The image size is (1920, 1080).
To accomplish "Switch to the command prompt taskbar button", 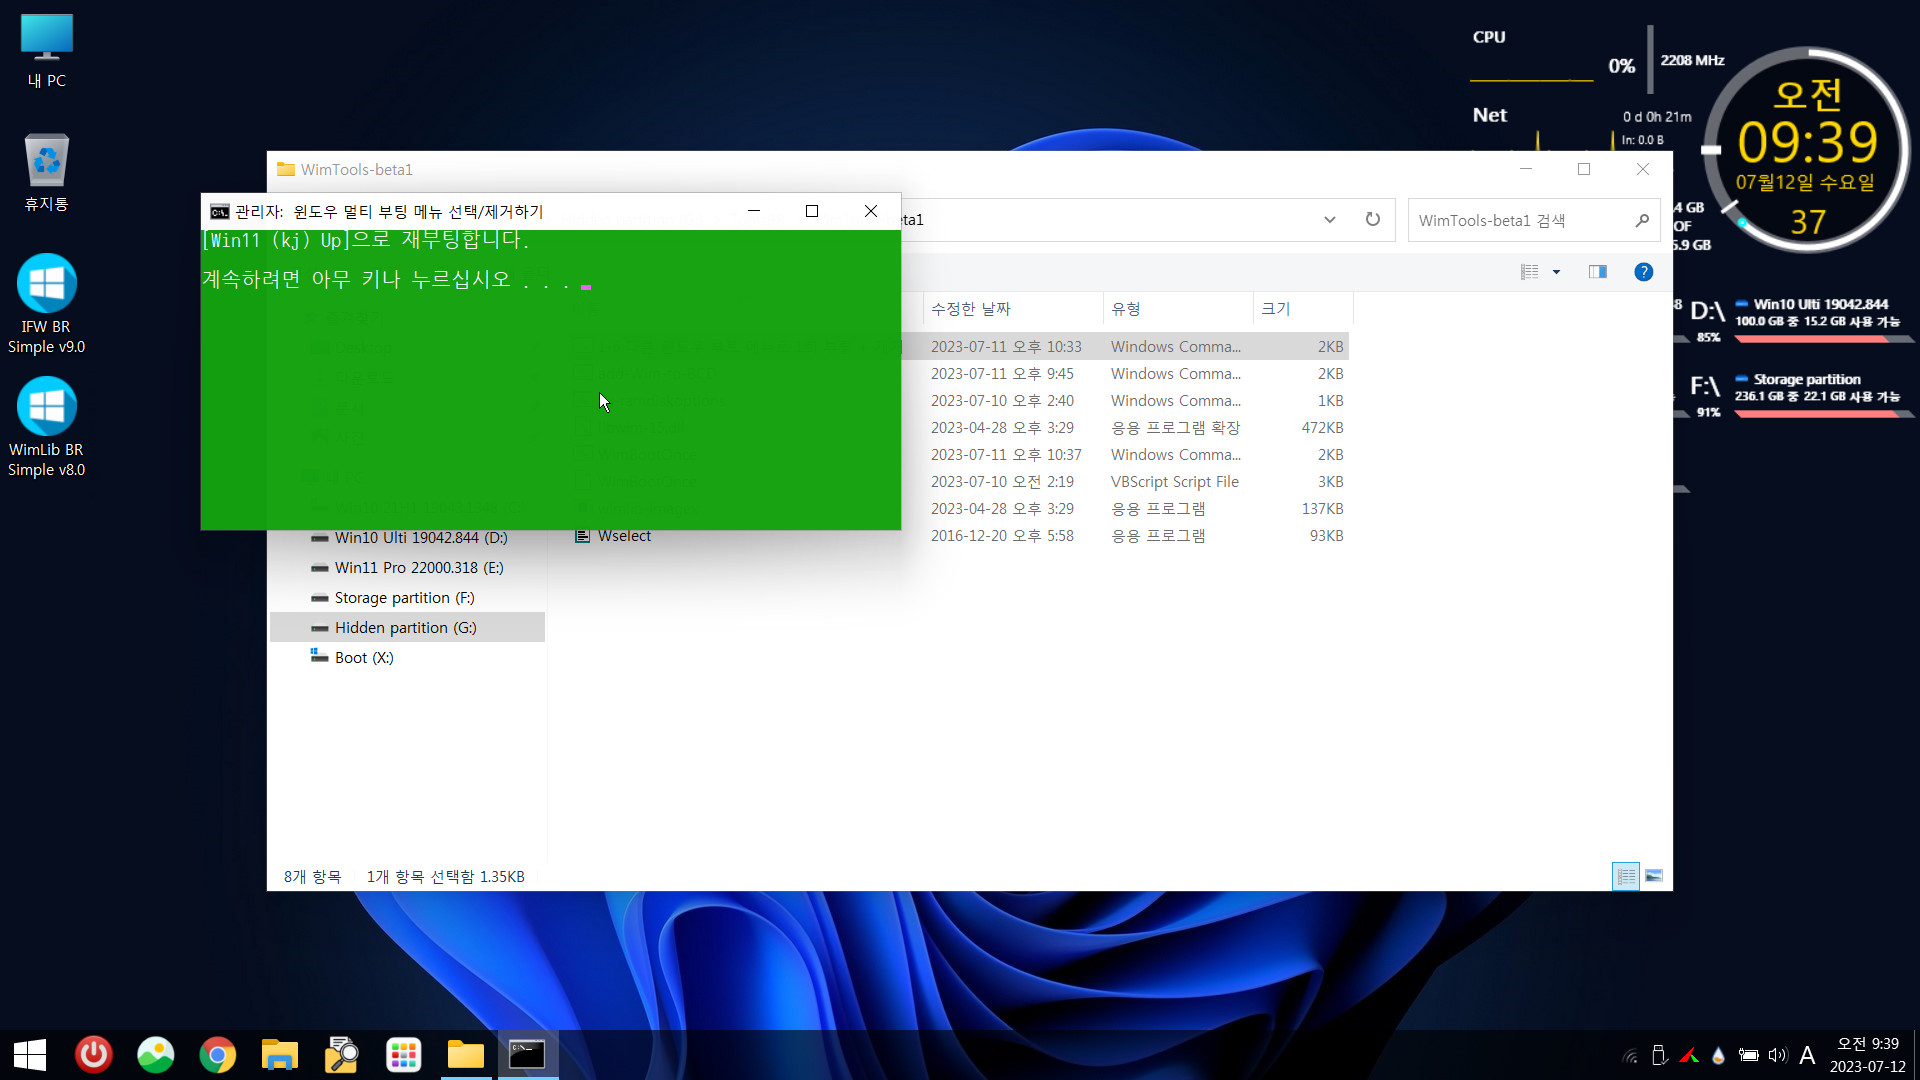I will point(528,1055).
